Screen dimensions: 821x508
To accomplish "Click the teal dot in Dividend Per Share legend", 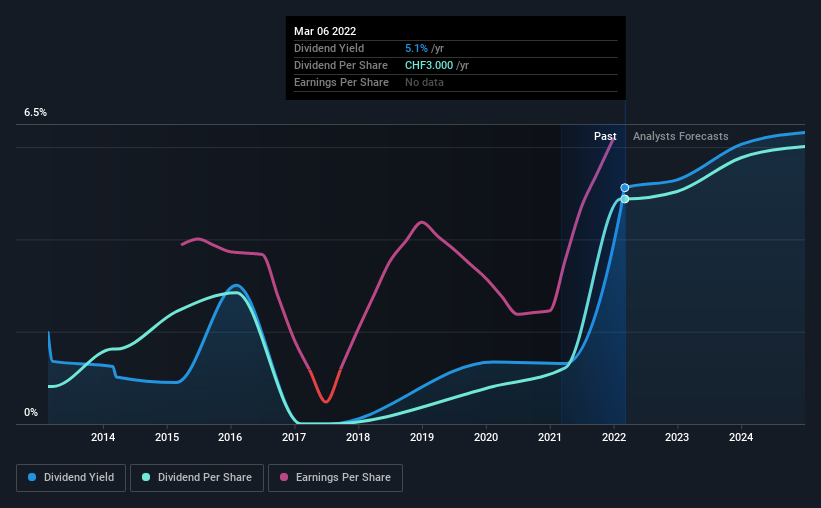I will [146, 477].
